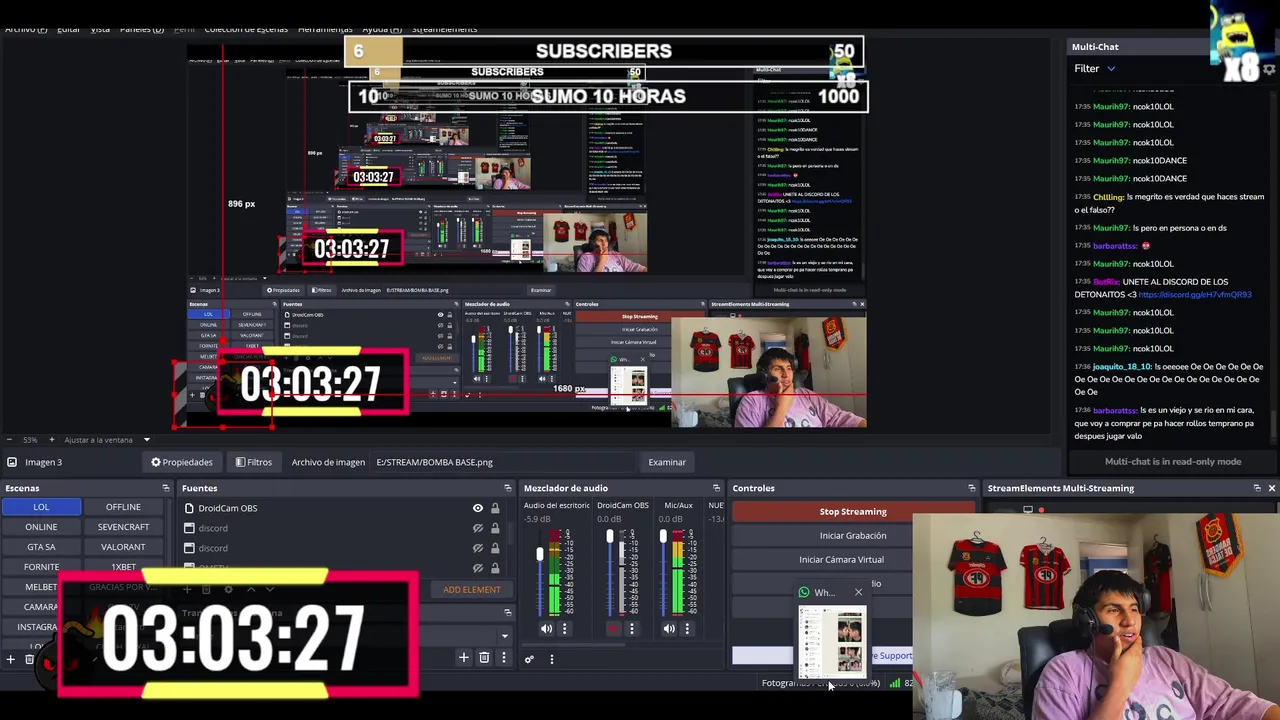The image size is (1280, 720).
Task: Open Ajustar a la ventana dropdown
Action: (146, 440)
